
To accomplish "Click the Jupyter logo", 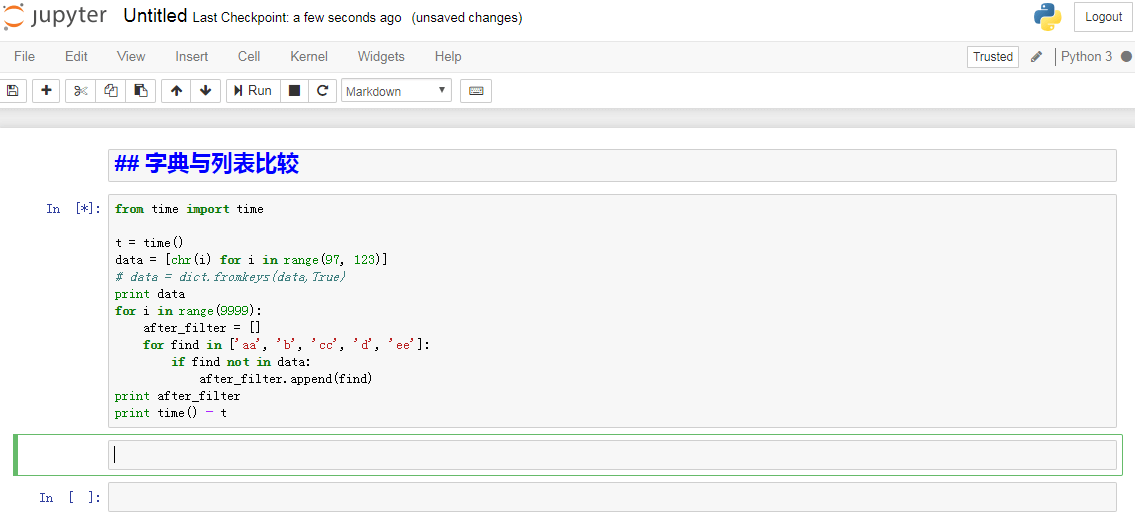I will click(x=56, y=17).
